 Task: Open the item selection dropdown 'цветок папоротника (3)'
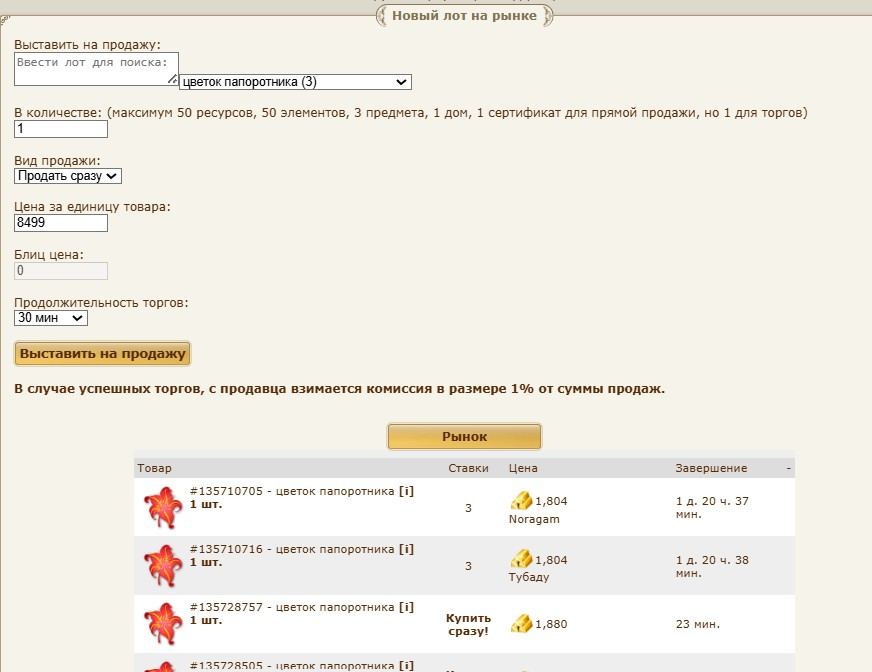point(295,82)
